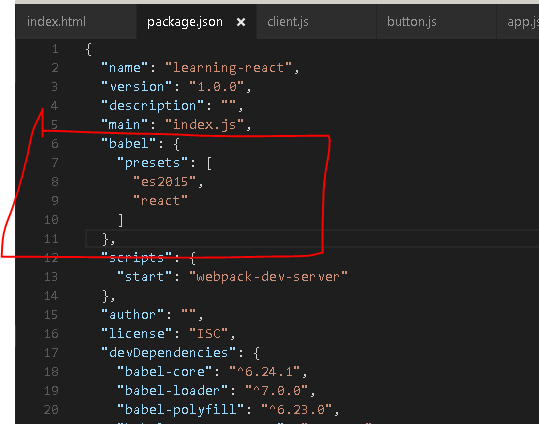Click the "devDependencies" key
The image size is (539, 424).
pos(168,352)
